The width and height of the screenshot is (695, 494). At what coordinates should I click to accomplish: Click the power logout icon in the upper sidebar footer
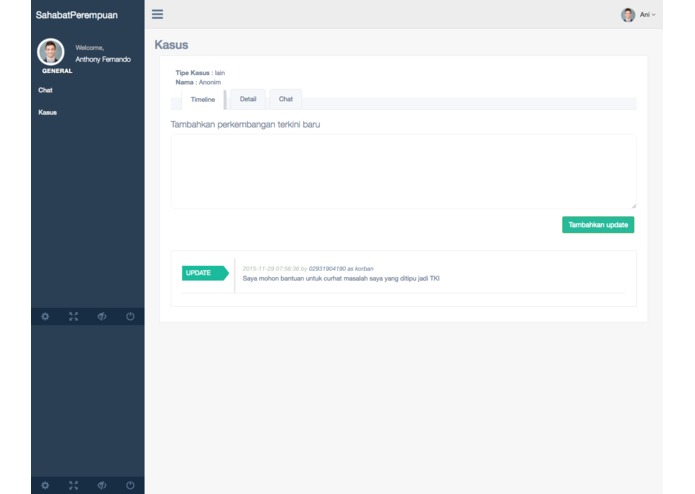tap(130, 316)
